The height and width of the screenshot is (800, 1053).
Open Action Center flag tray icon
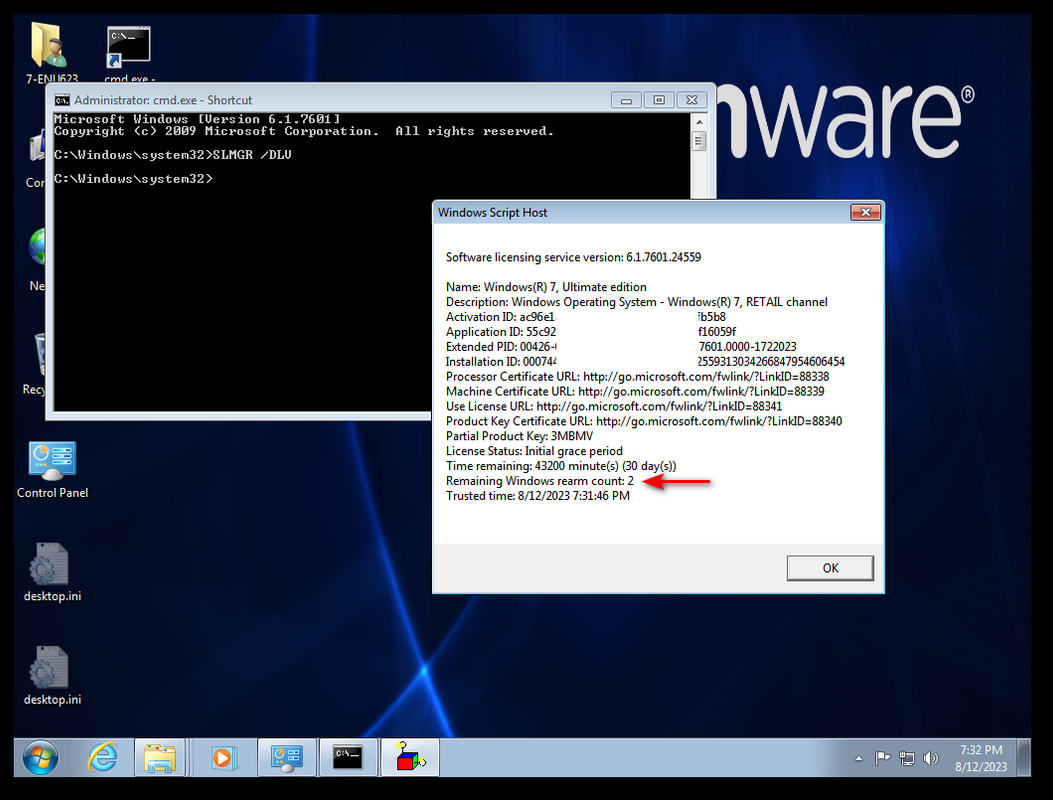coord(882,758)
